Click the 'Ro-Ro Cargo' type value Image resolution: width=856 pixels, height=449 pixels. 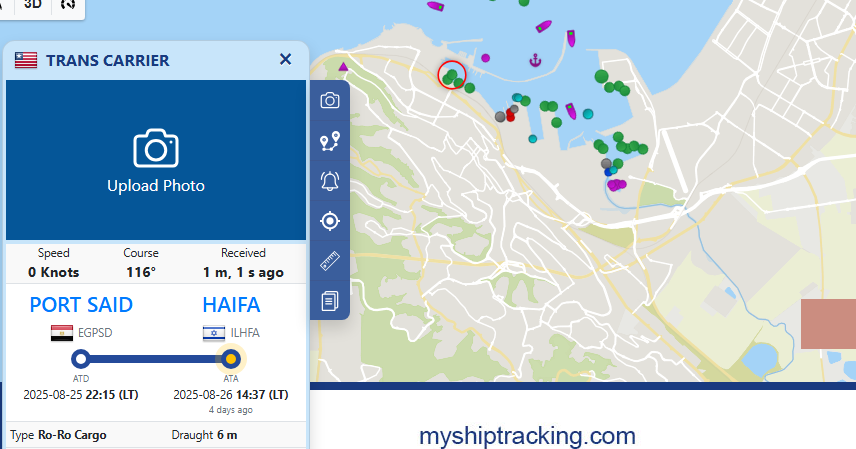click(x=72, y=435)
